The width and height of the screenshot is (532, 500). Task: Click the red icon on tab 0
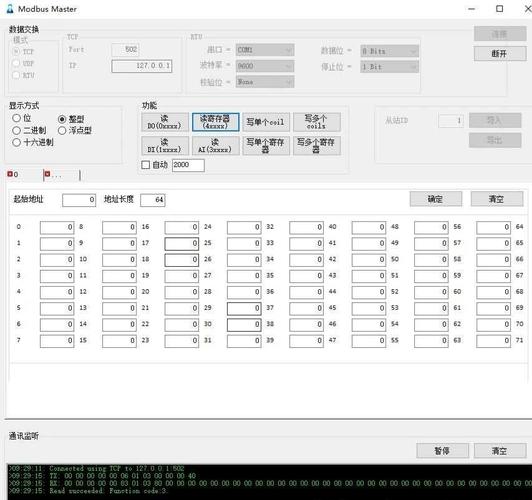pyautogui.click(x=10, y=174)
